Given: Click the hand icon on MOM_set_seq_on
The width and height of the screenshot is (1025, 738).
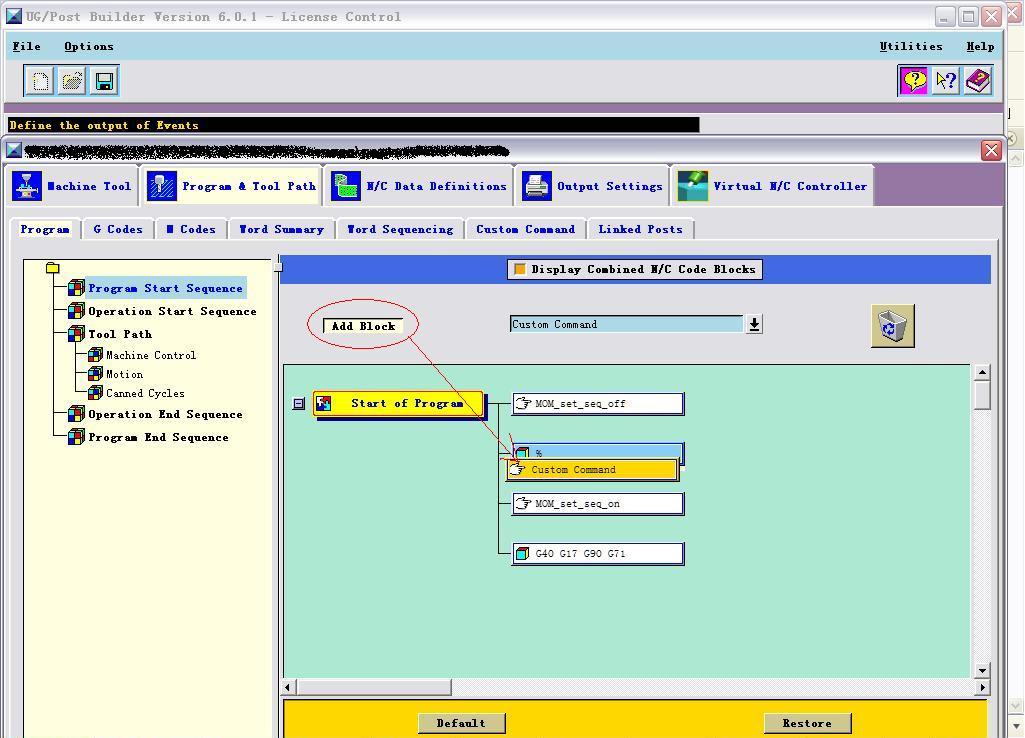Looking at the screenshot, I should (x=523, y=503).
